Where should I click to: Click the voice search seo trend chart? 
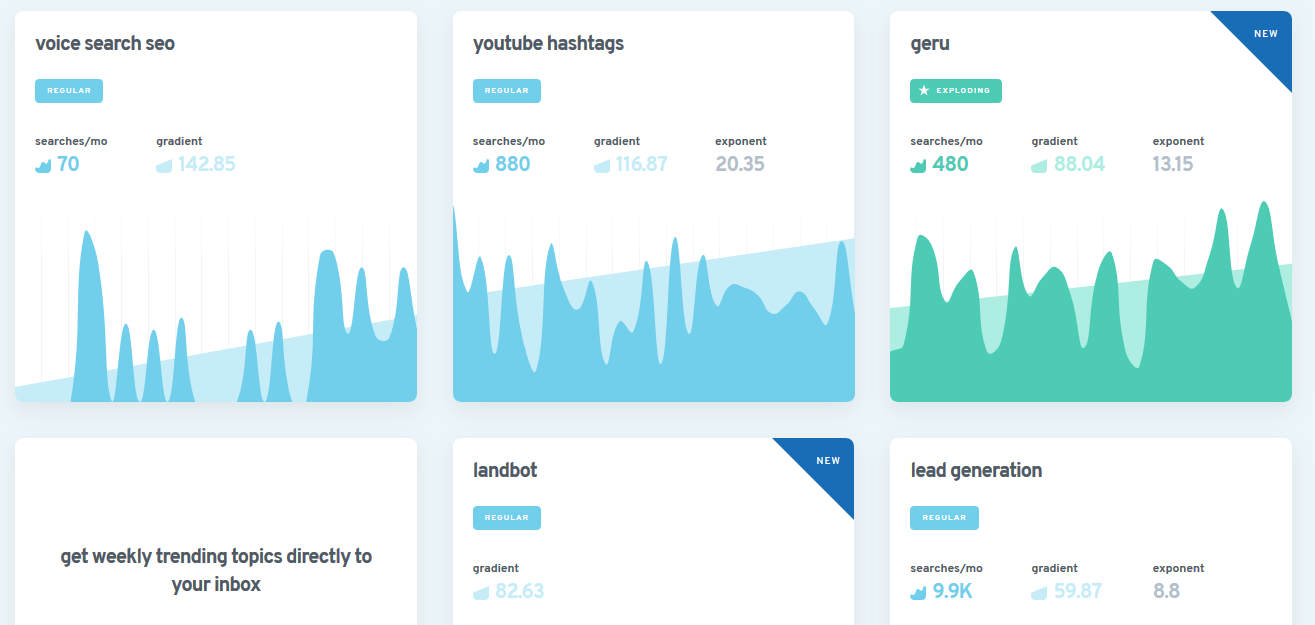[216, 310]
